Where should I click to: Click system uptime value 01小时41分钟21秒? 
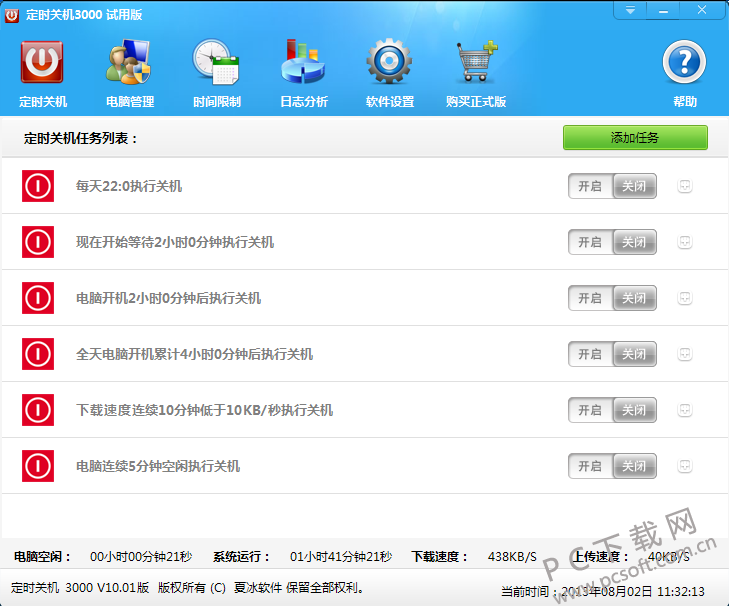pyautogui.click(x=341, y=556)
